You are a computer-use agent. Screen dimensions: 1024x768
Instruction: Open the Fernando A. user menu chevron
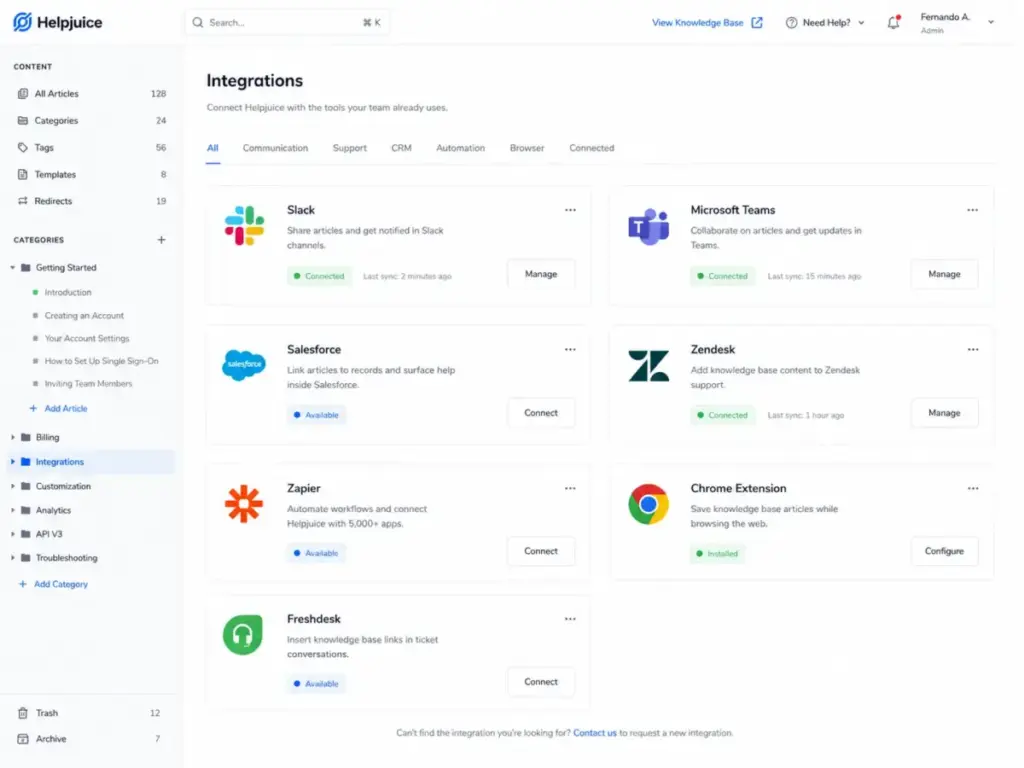(x=991, y=22)
